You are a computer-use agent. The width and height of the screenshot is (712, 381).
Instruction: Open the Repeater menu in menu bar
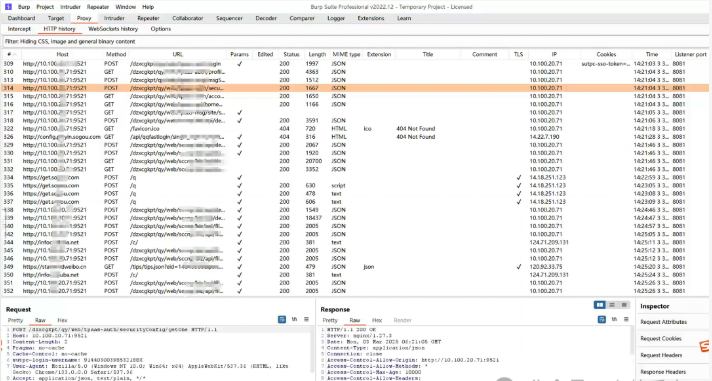point(98,7)
